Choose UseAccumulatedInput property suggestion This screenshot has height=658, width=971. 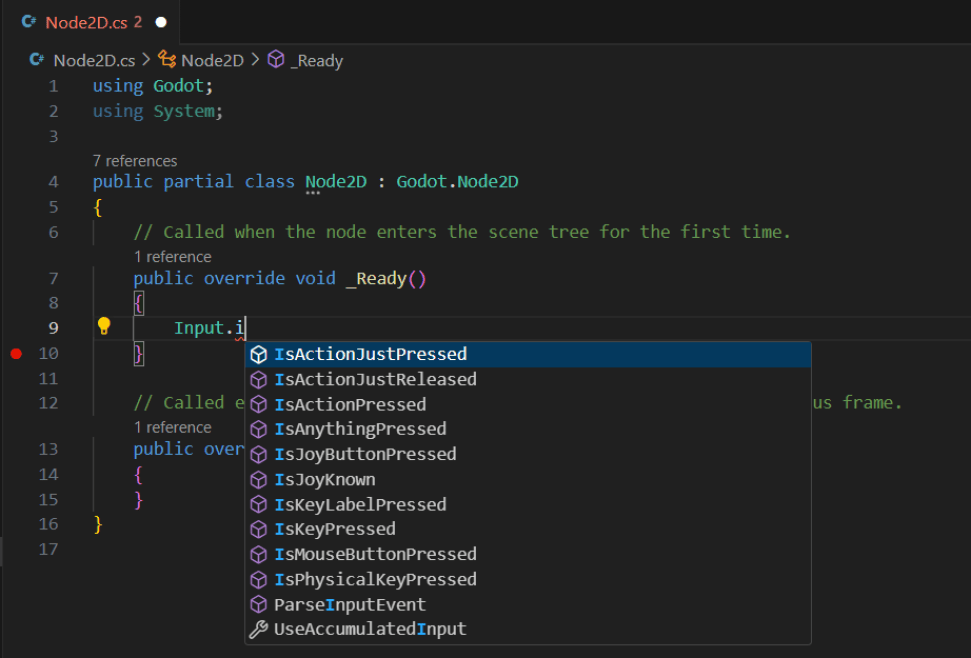[x=528, y=629]
